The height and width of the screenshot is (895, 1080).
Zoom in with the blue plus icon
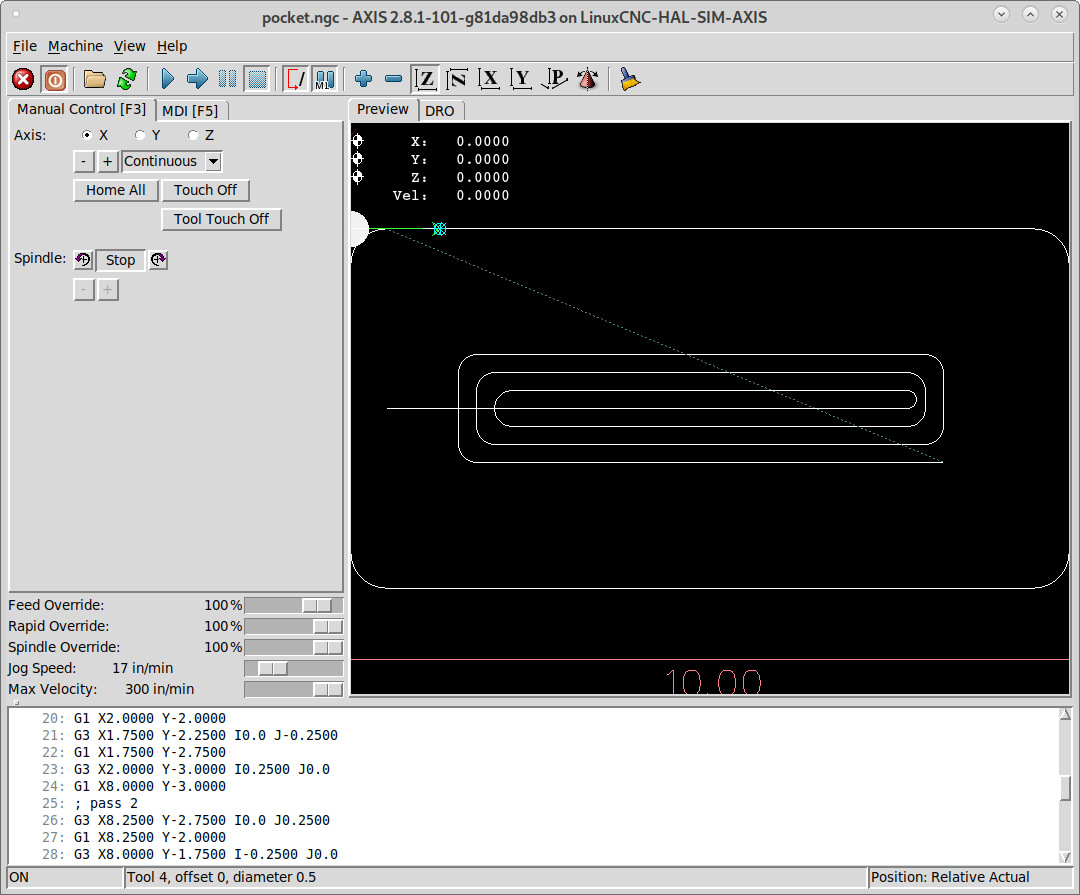(364, 79)
